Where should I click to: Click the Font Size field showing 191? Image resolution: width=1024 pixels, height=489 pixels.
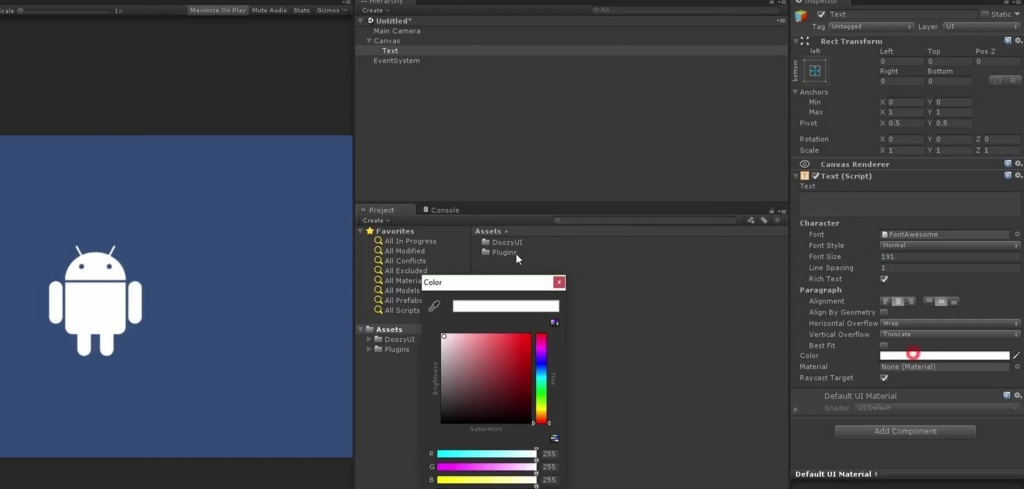click(950, 257)
